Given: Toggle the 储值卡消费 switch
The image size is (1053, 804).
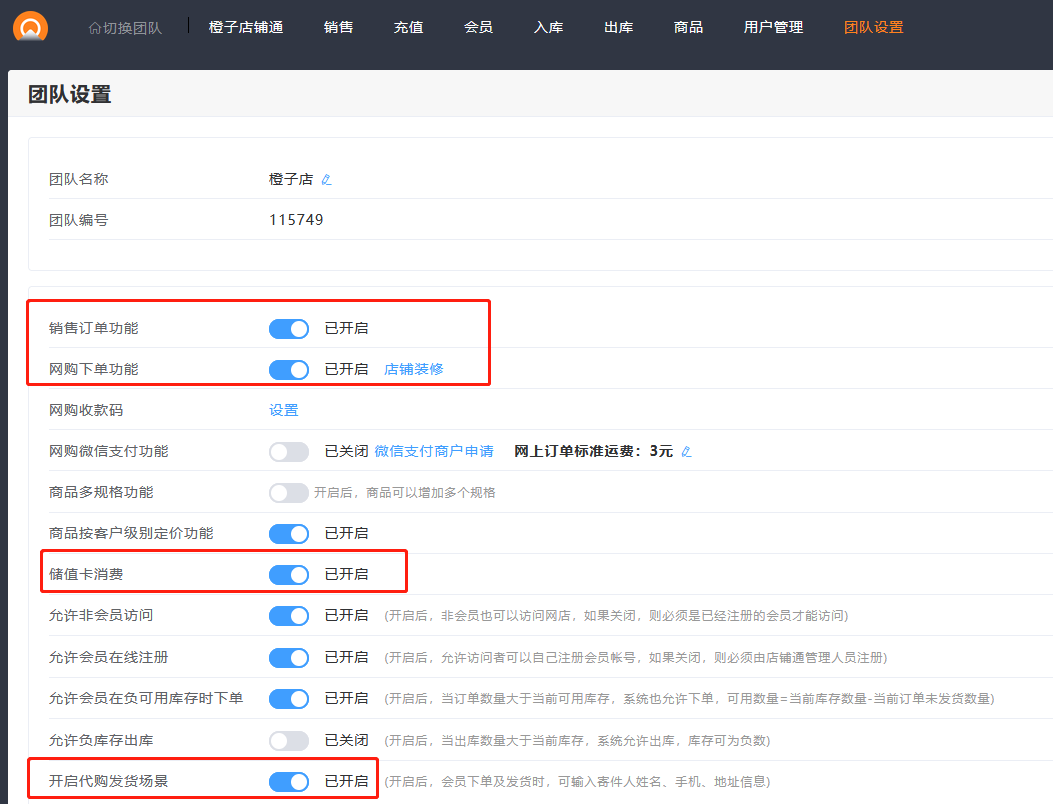Looking at the screenshot, I should tap(289, 575).
